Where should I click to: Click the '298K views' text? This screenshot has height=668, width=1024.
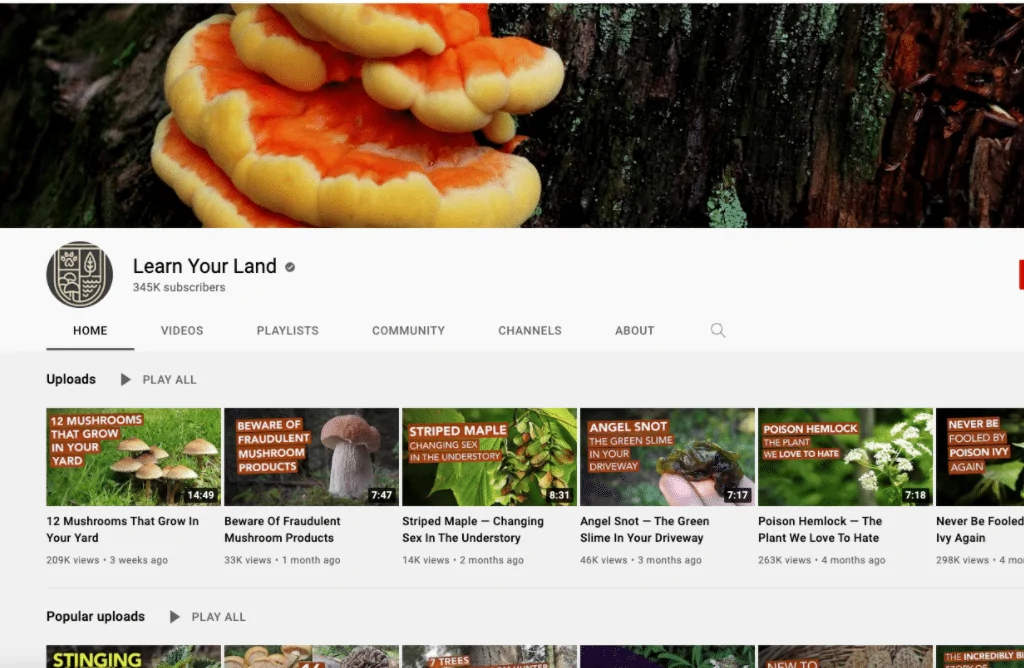click(962, 560)
